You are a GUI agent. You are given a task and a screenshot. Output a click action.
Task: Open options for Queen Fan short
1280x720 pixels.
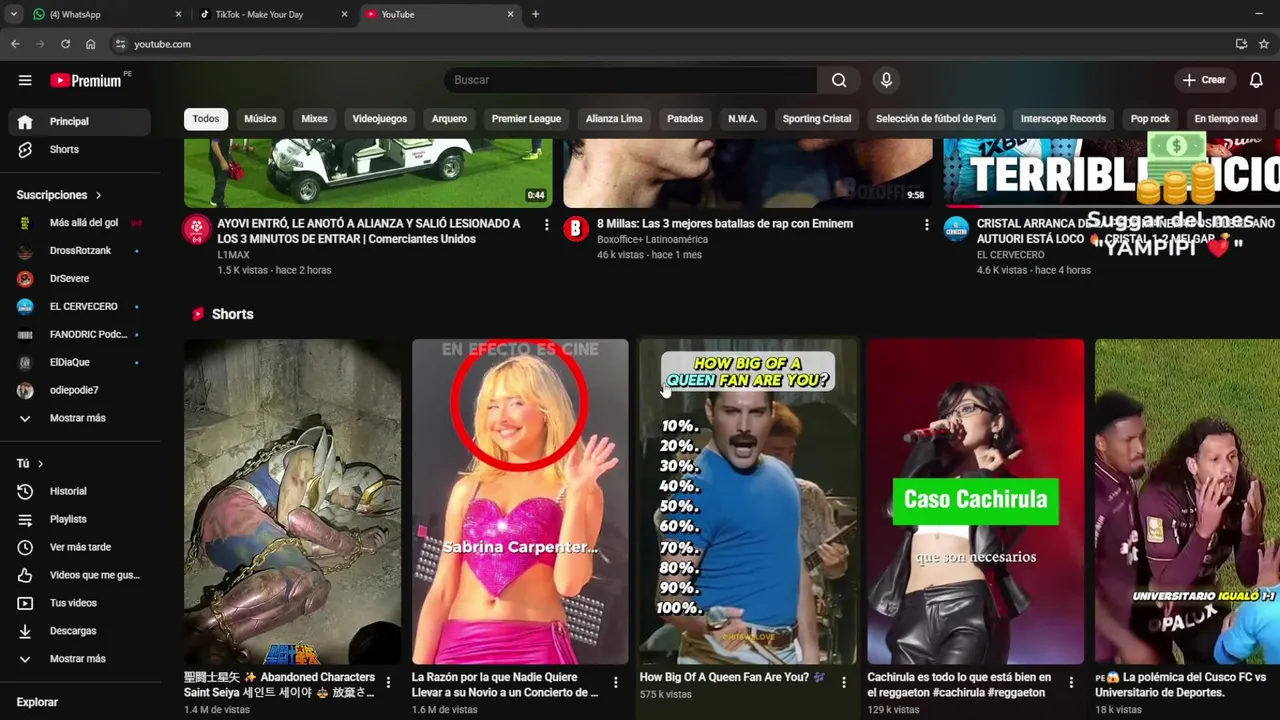point(844,683)
